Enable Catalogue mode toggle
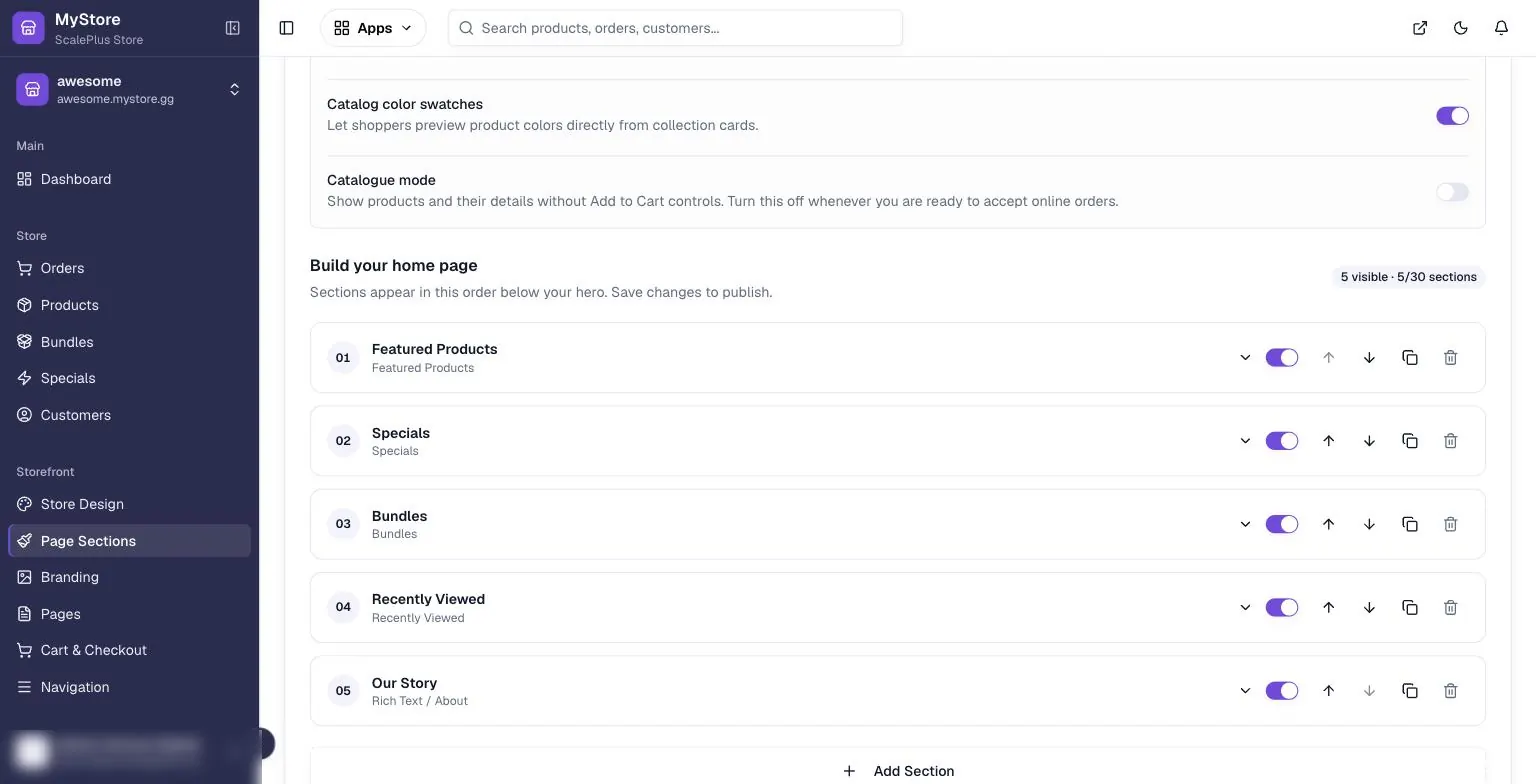This screenshot has width=1536, height=784. tap(1452, 192)
